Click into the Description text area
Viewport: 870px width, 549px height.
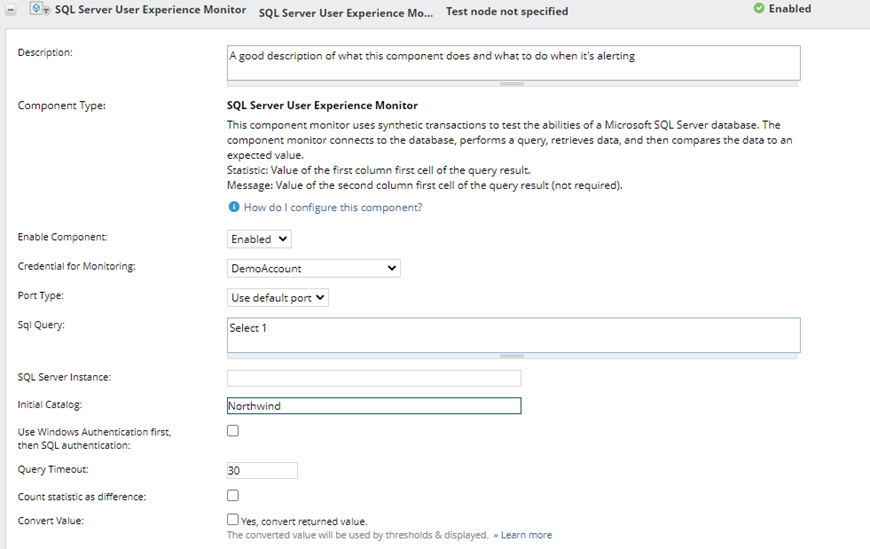pyautogui.click(x=513, y=61)
